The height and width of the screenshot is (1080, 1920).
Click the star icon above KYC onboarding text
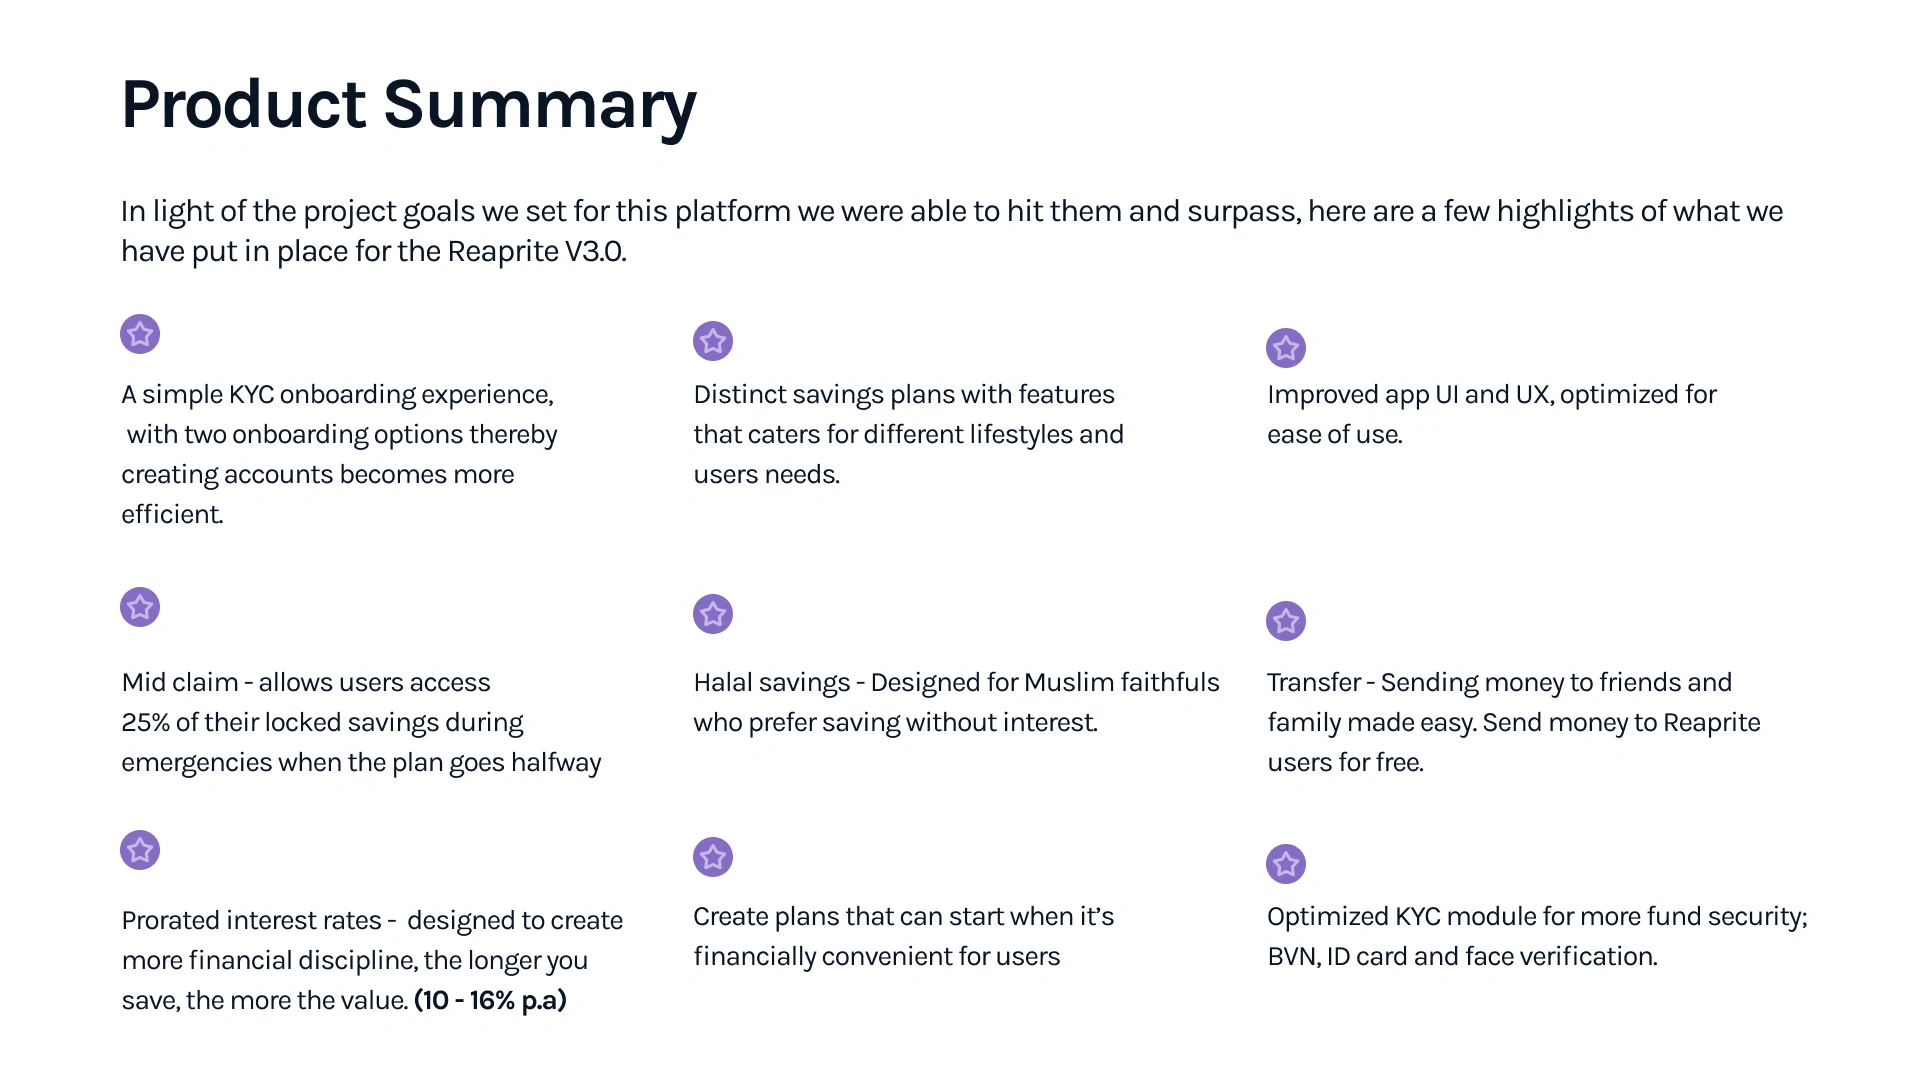coord(140,334)
